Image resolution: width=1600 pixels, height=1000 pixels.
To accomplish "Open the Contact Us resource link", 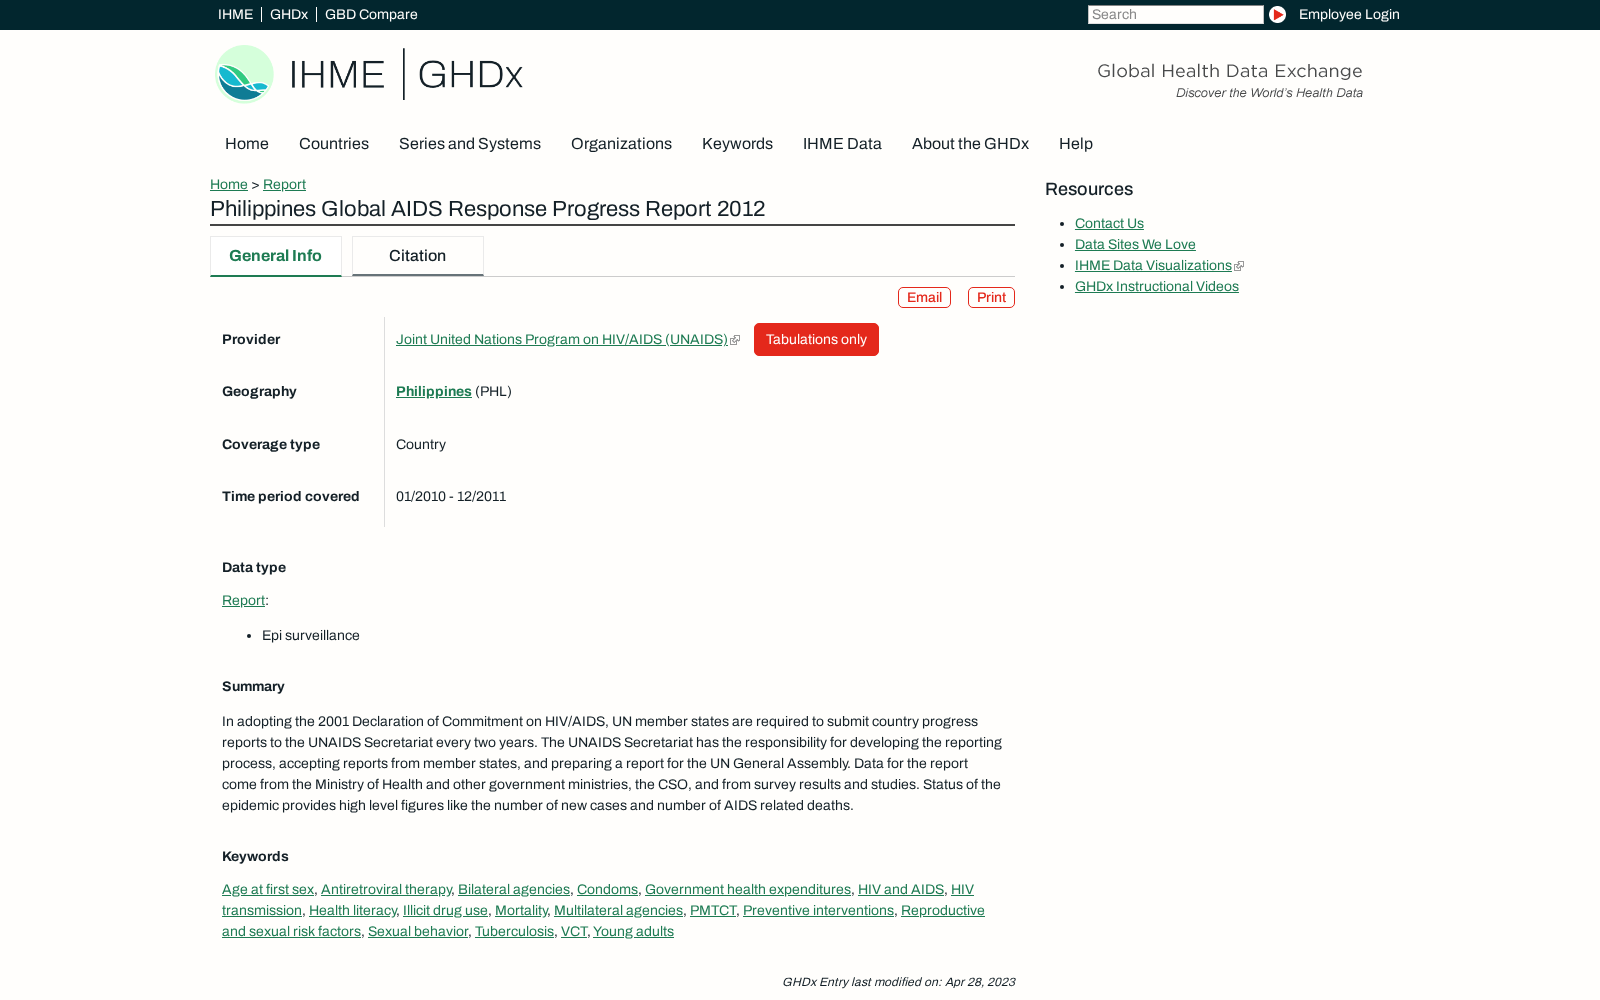I will (x=1109, y=224).
